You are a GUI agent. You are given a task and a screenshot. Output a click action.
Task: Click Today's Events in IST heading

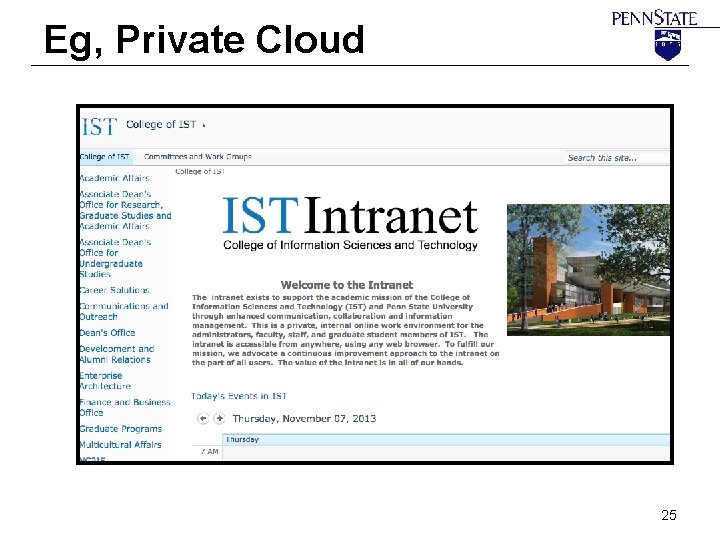pos(239,396)
